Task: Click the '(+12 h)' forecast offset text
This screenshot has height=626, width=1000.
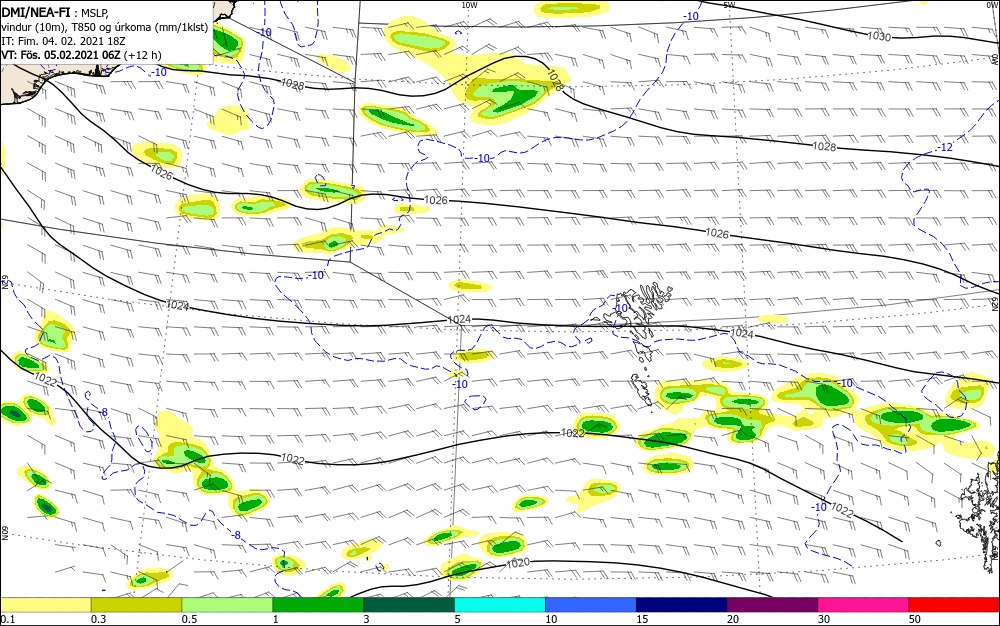Action: [143, 55]
